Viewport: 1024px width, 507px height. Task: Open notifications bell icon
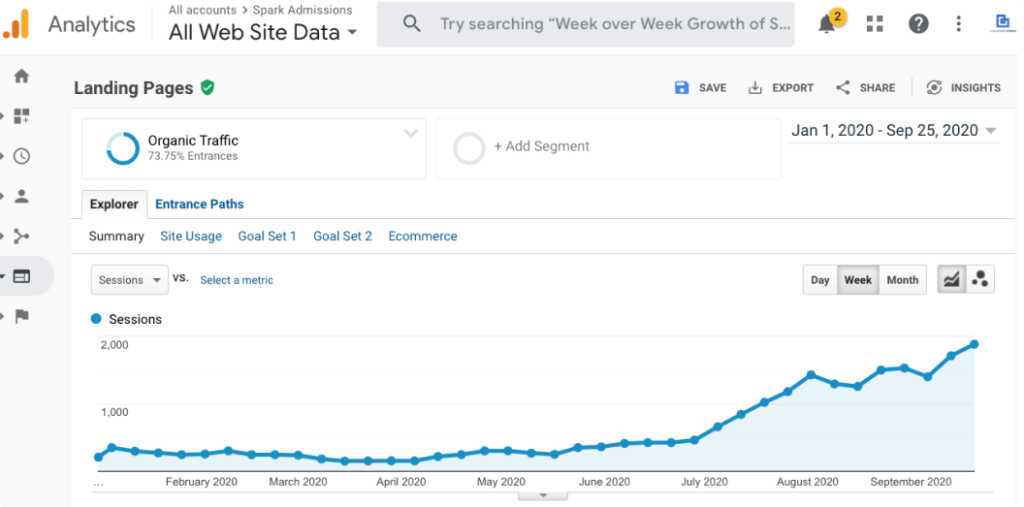827,24
